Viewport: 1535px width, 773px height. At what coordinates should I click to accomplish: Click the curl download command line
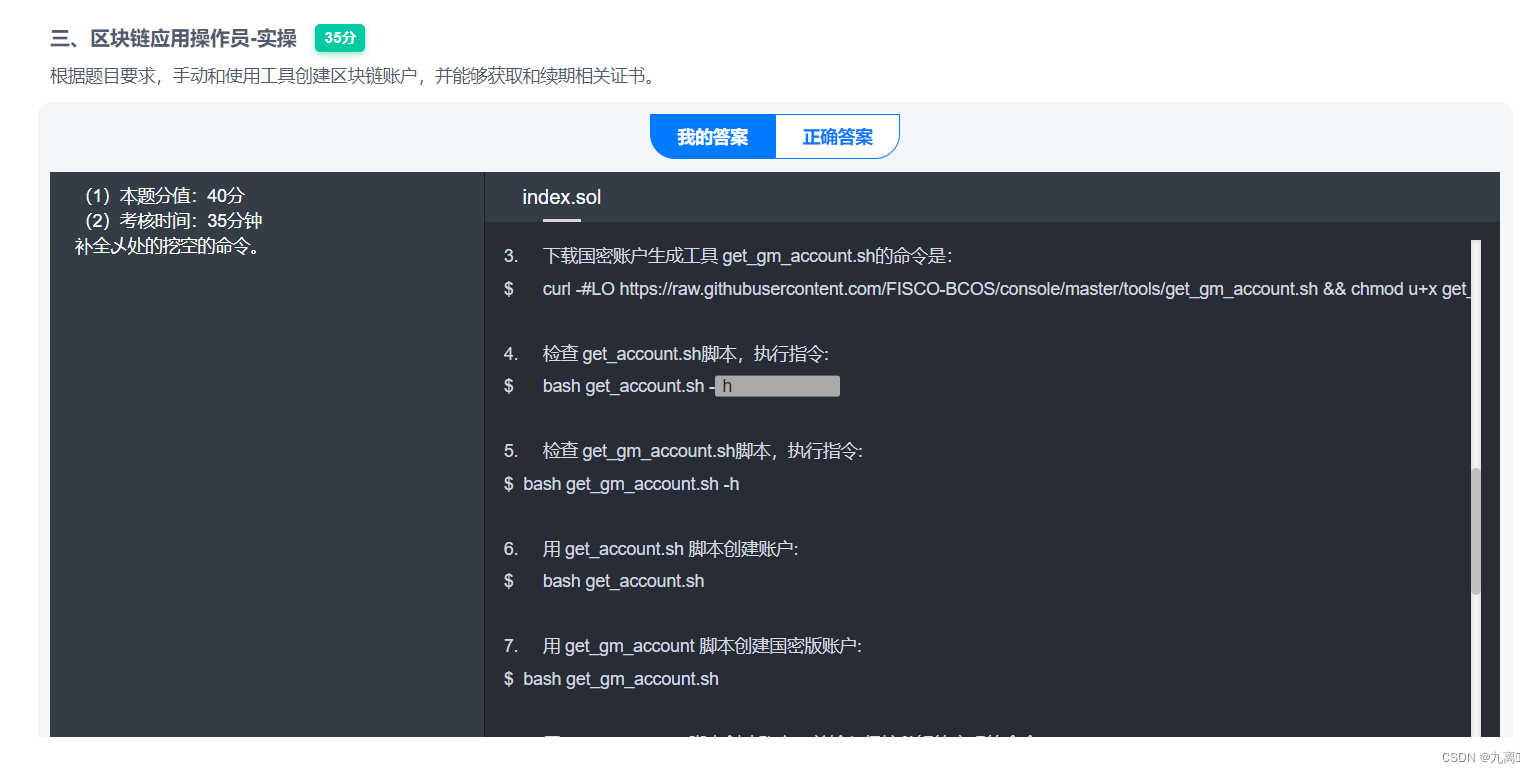(1005, 289)
